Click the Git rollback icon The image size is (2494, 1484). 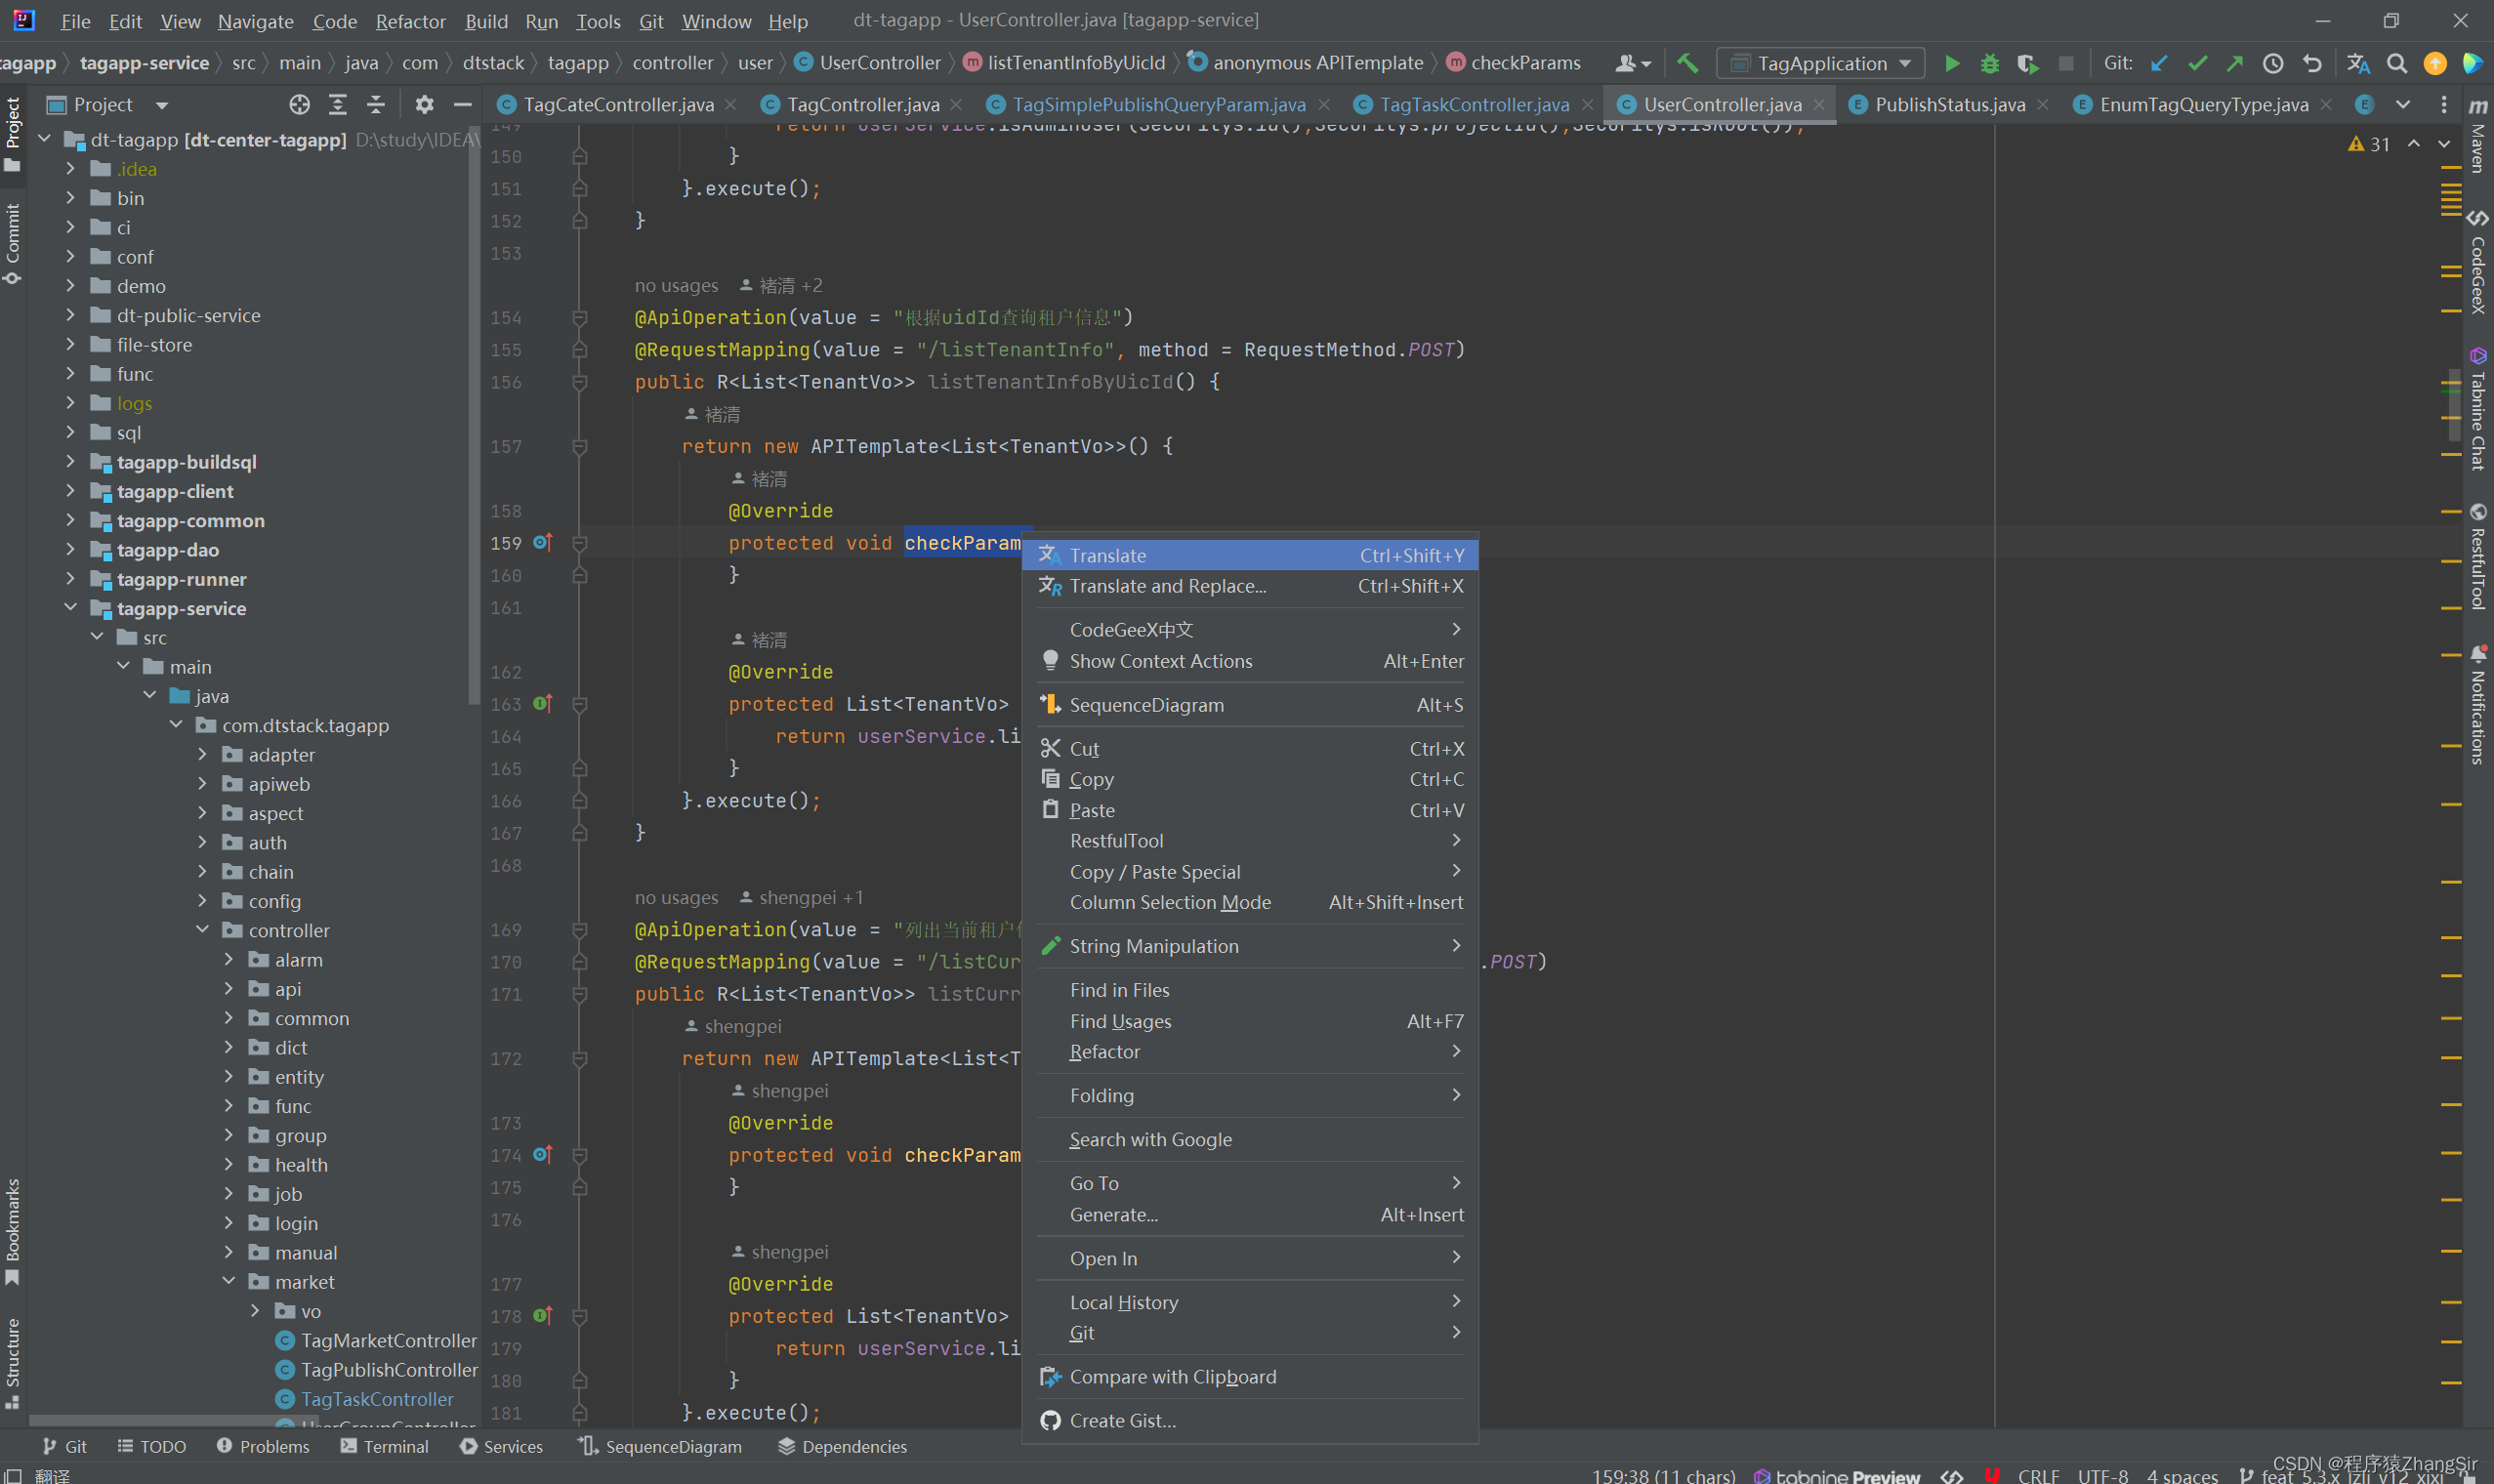pos(2311,63)
